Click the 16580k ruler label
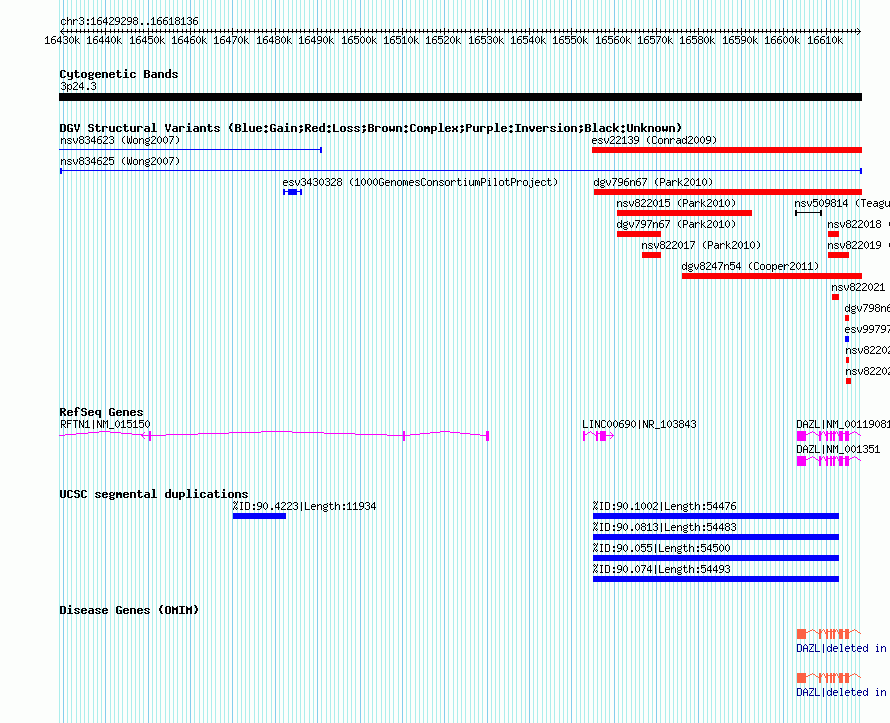 click(698, 41)
